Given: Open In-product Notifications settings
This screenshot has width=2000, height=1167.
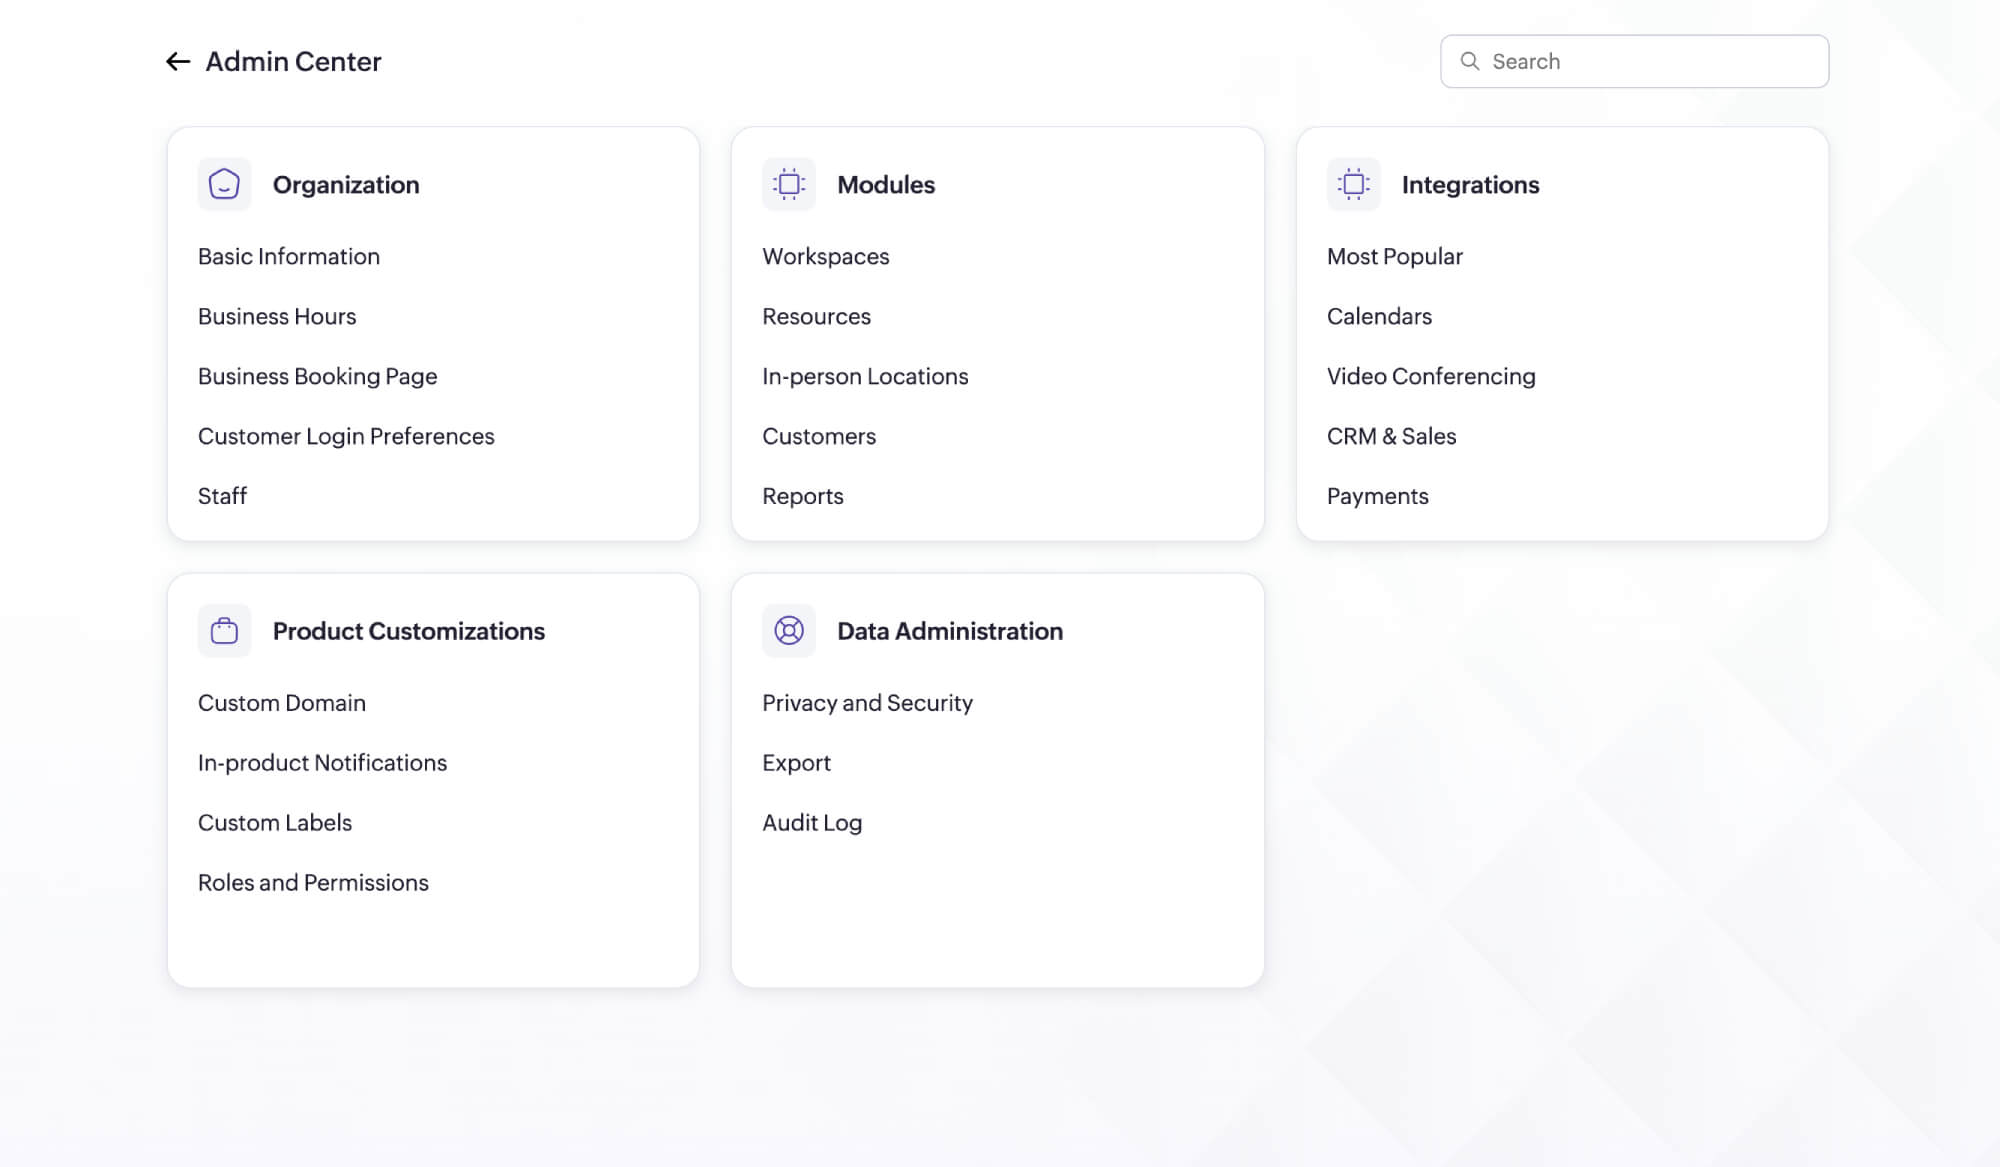Looking at the screenshot, I should [322, 763].
